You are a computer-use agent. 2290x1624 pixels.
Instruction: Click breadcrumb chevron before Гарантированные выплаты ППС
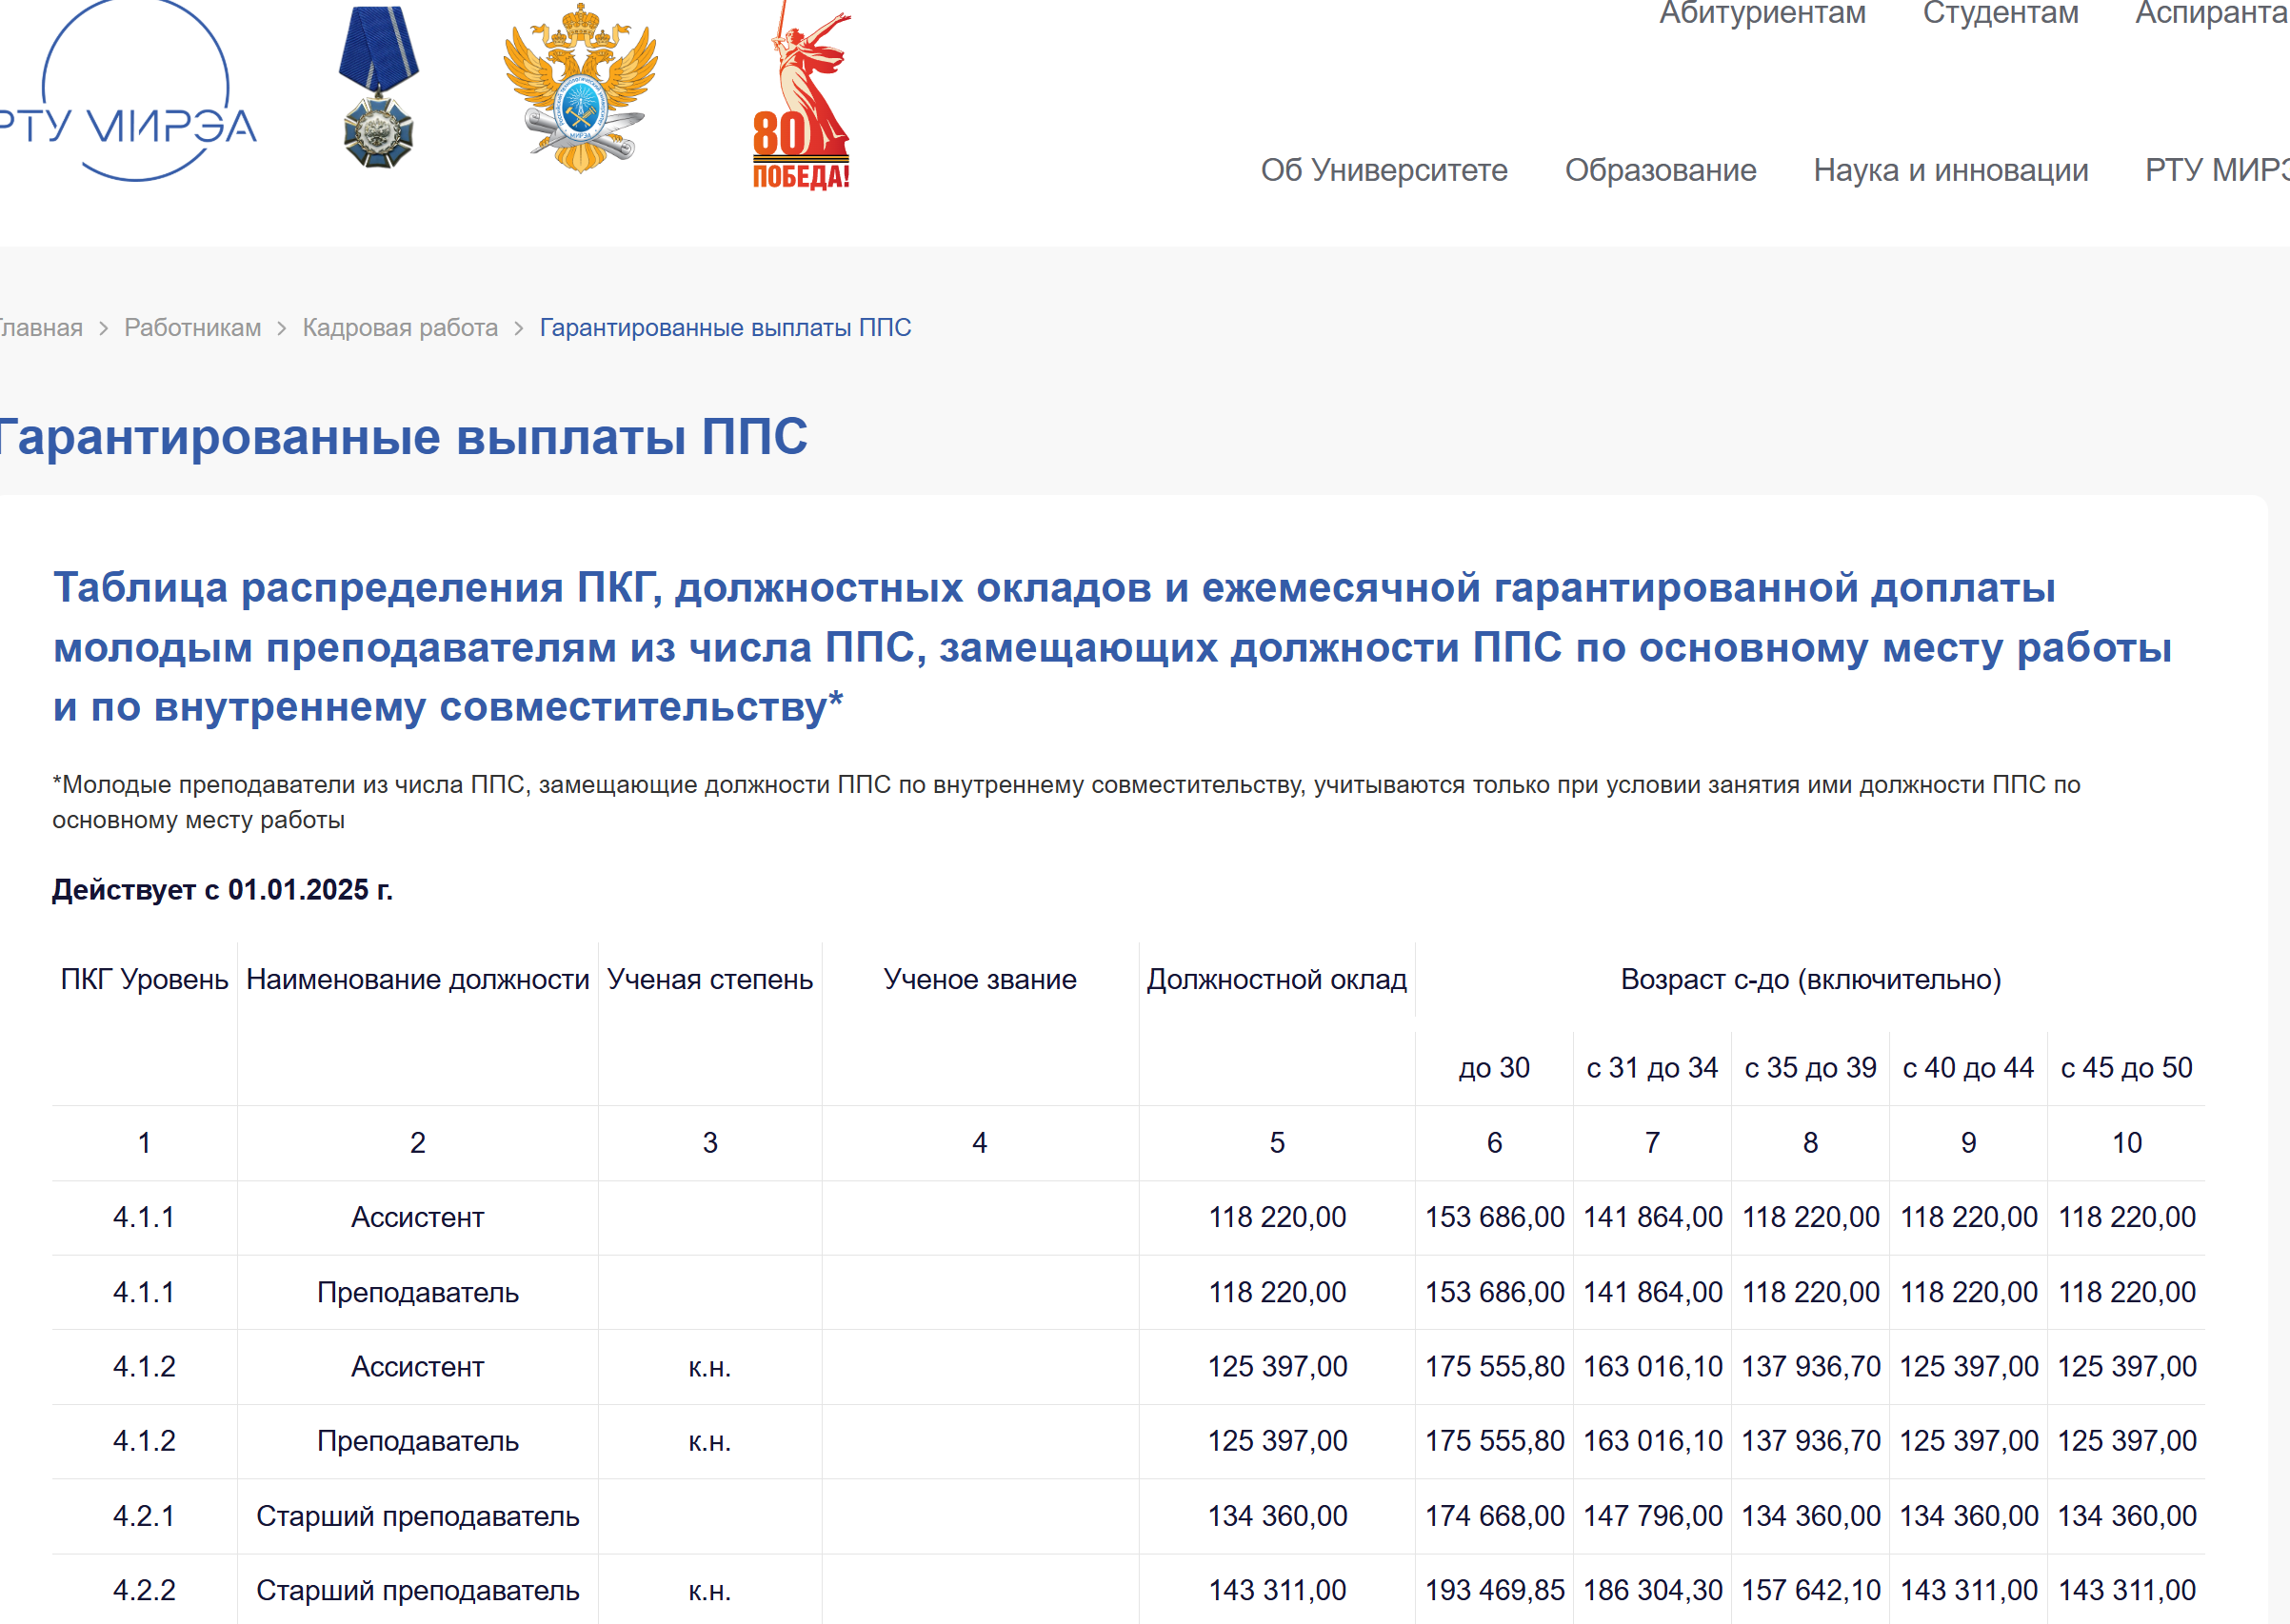click(519, 329)
